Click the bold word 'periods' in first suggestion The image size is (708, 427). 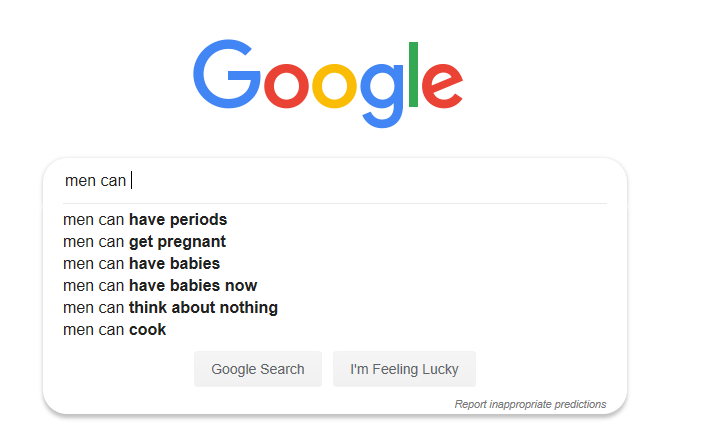[199, 220]
